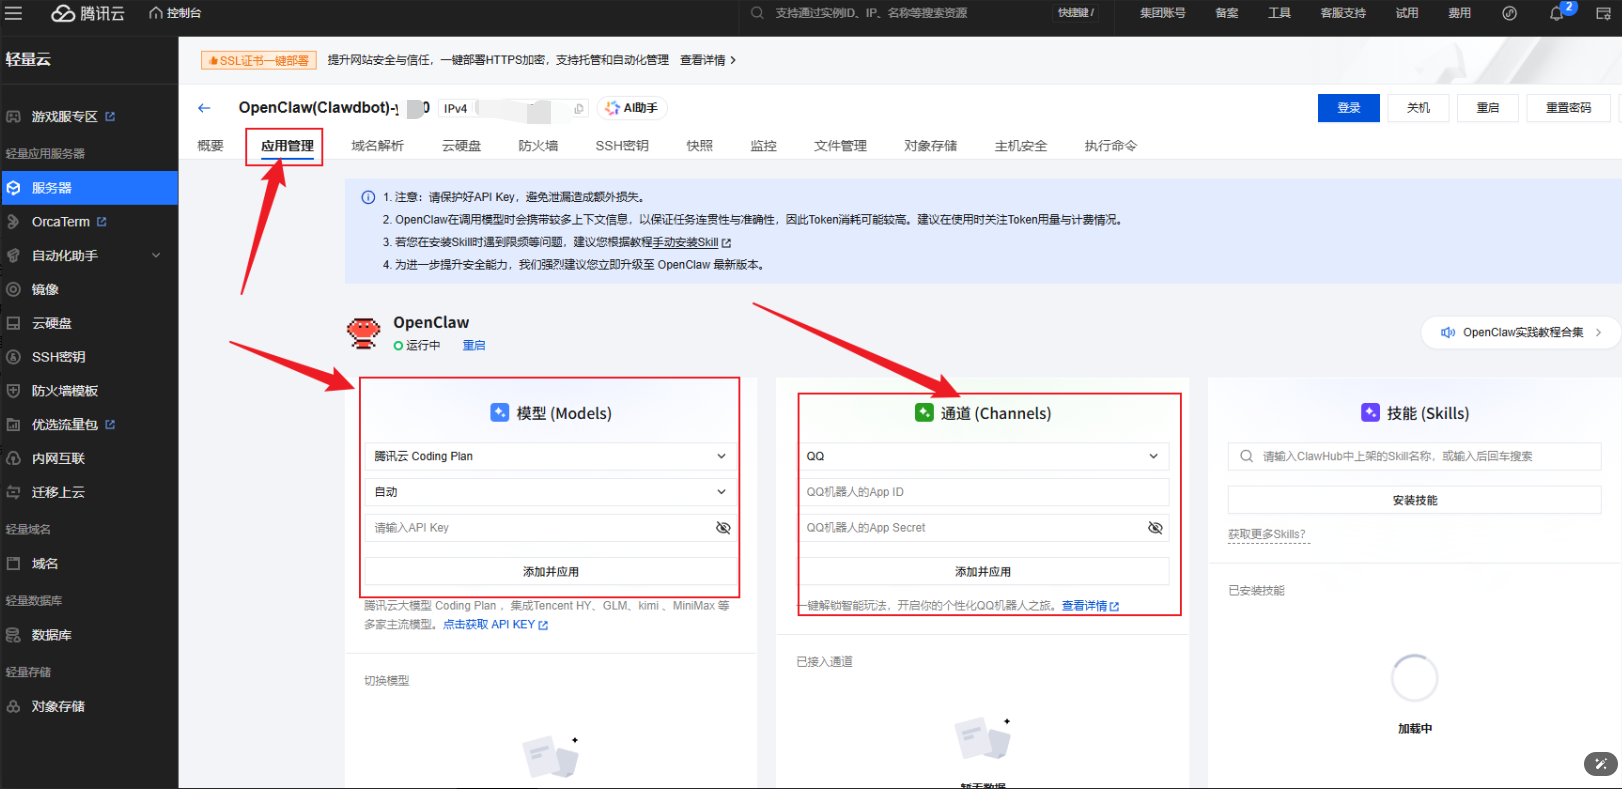Toggle QQ App Secret visibility eye icon
1622x789 pixels.
(x=1155, y=528)
